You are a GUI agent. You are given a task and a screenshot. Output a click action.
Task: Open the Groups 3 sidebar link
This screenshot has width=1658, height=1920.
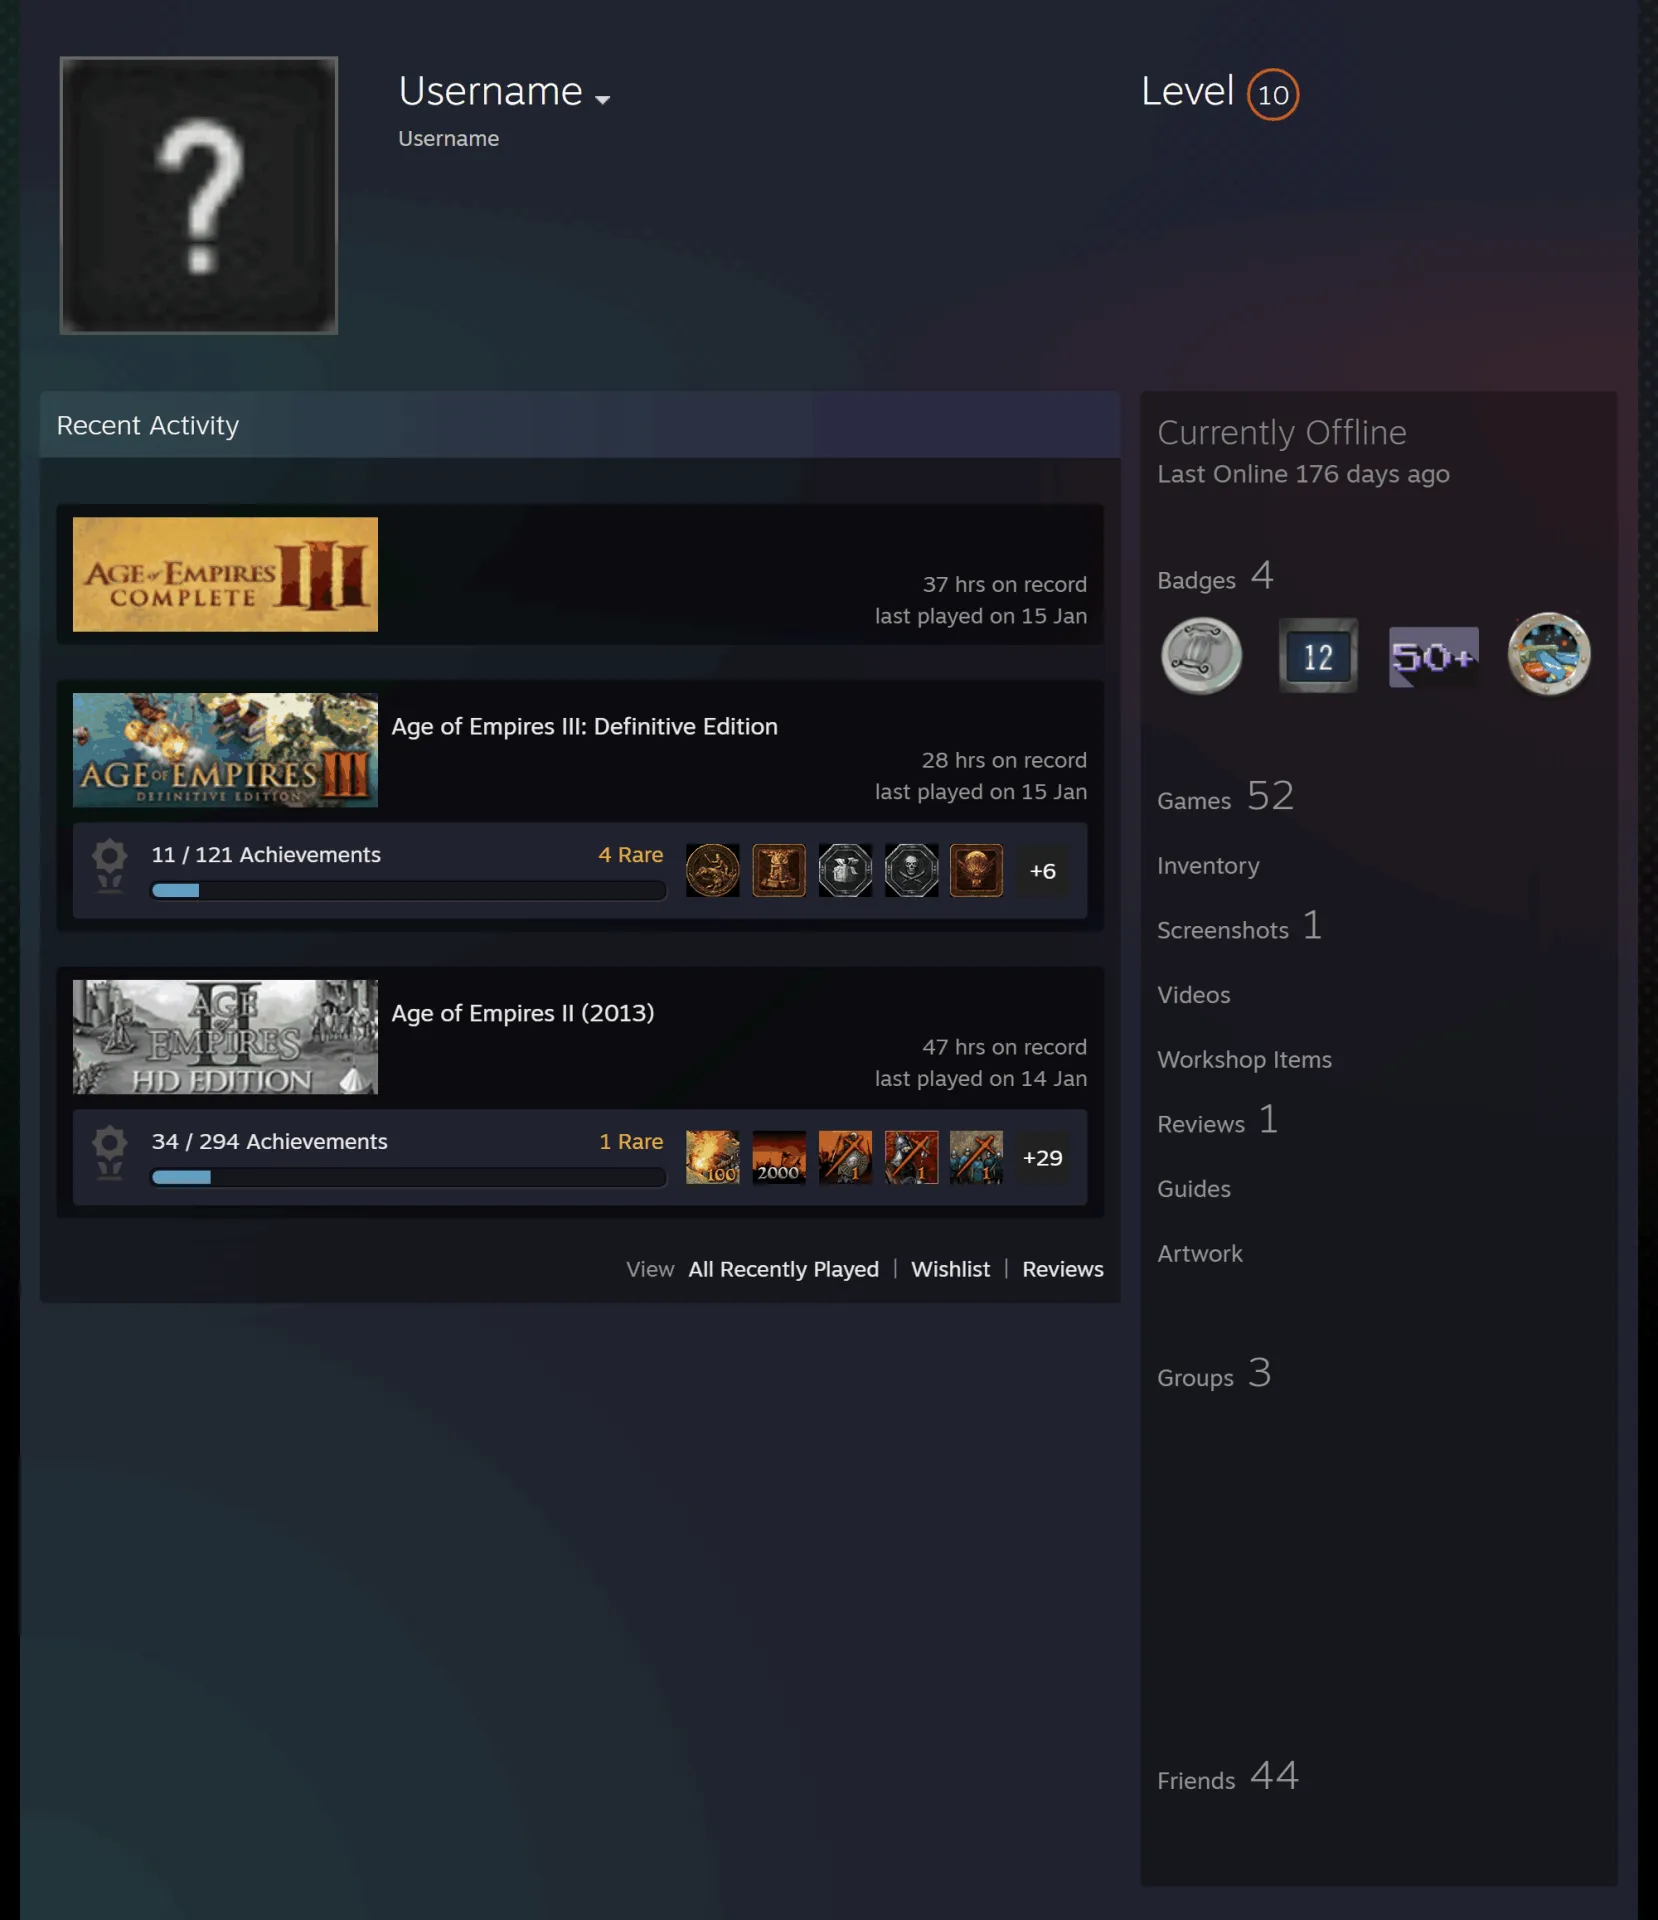click(x=1214, y=1374)
